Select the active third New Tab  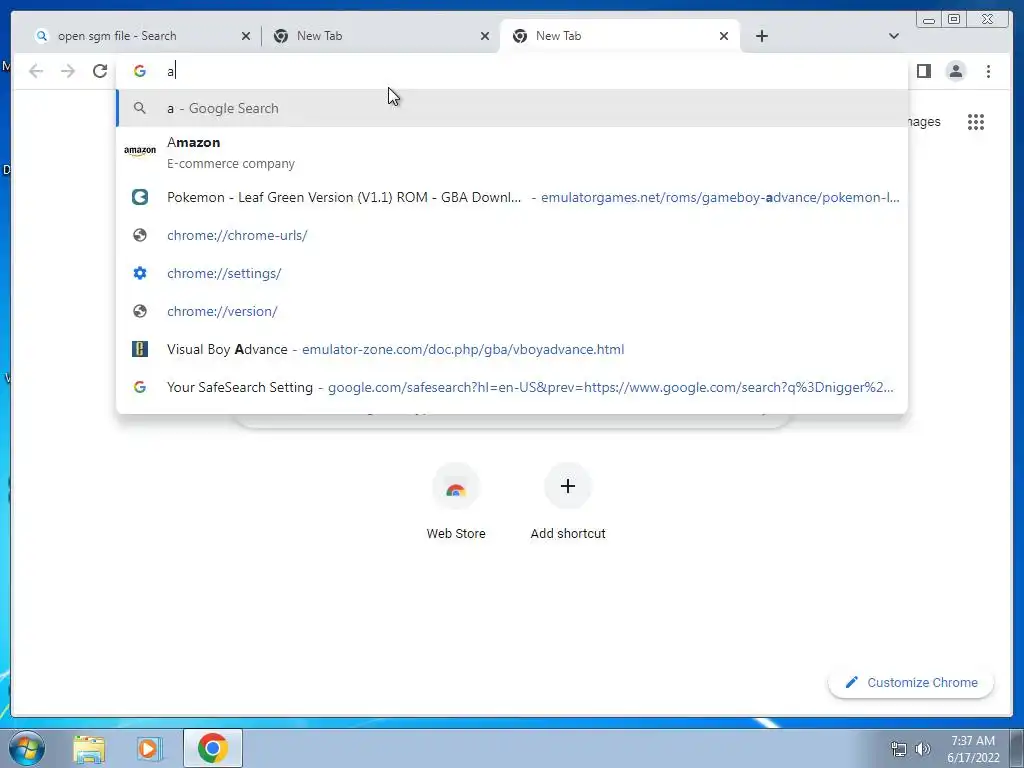coord(619,36)
